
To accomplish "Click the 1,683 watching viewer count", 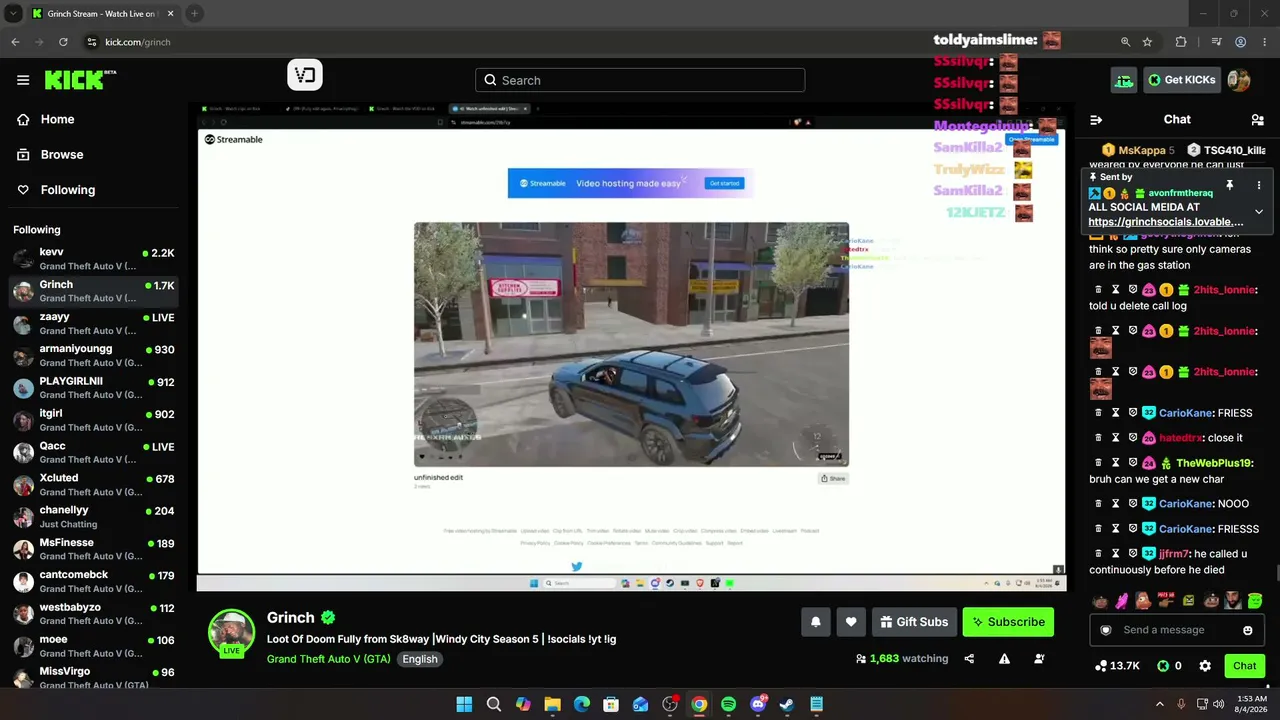I will pos(902,659).
